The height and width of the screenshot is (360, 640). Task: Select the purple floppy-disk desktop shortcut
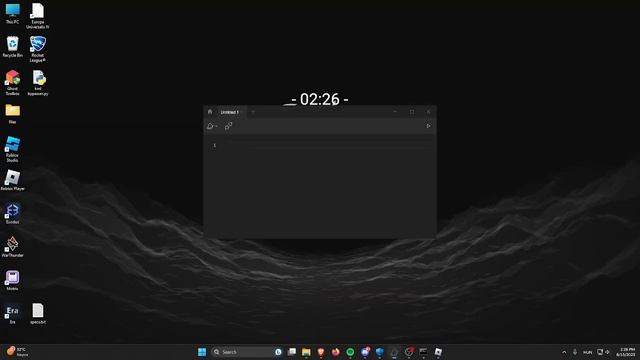(12, 280)
